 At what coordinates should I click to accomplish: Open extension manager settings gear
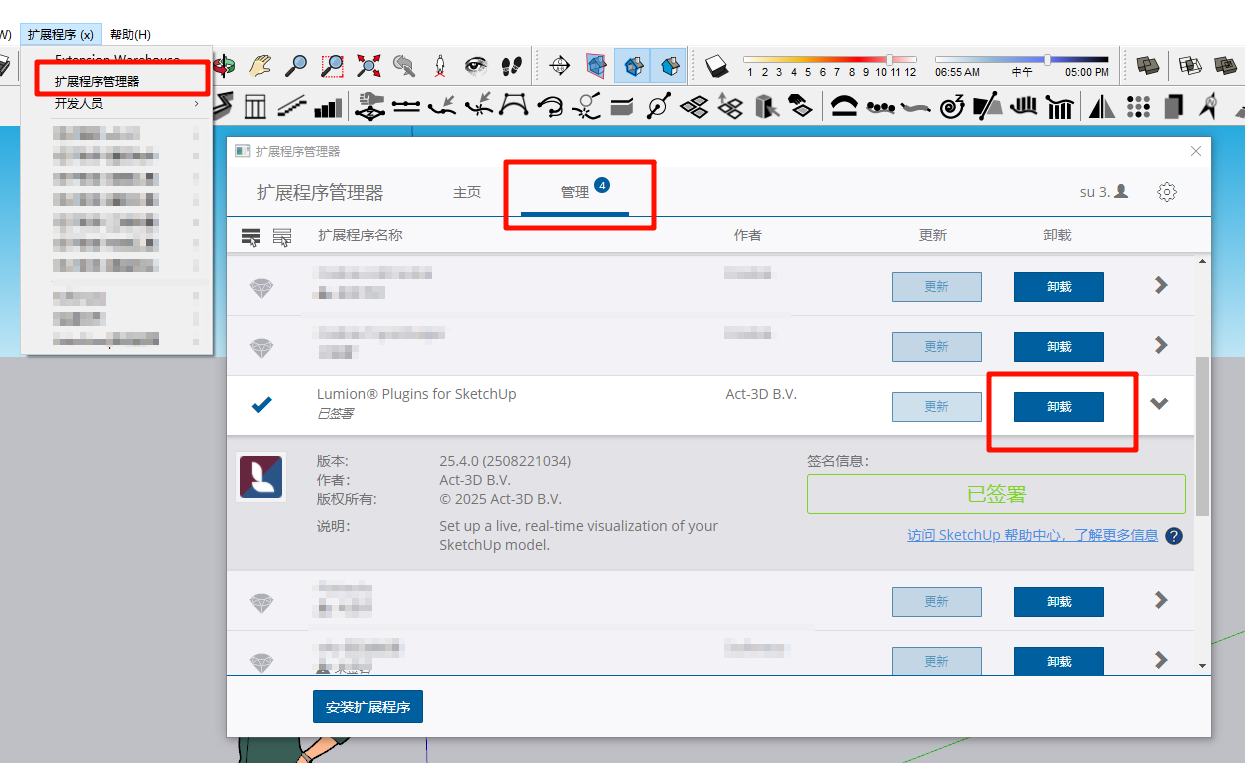click(1166, 192)
